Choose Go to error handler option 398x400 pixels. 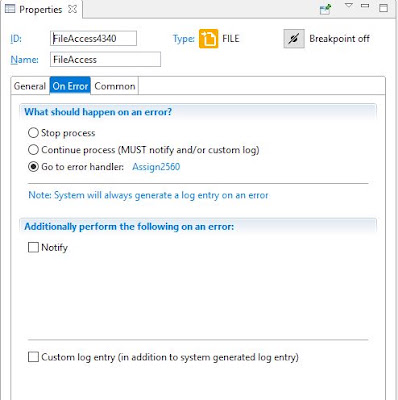click(x=33, y=167)
